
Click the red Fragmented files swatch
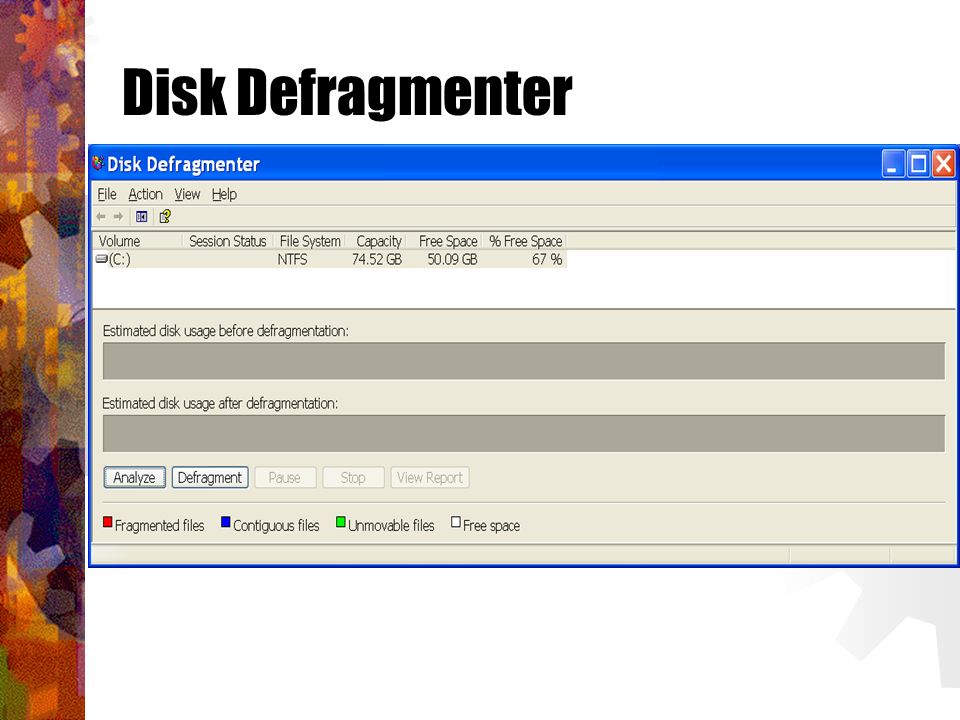pos(108,522)
